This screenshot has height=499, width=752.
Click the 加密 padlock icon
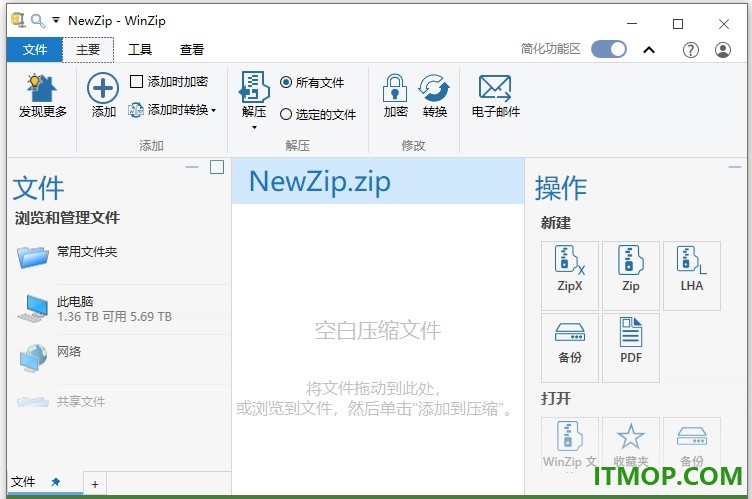395,87
